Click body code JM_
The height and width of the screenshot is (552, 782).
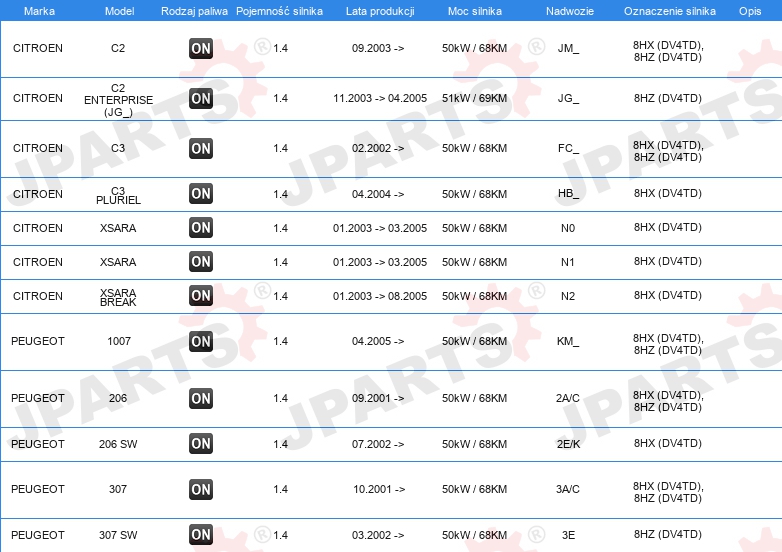[568, 48]
